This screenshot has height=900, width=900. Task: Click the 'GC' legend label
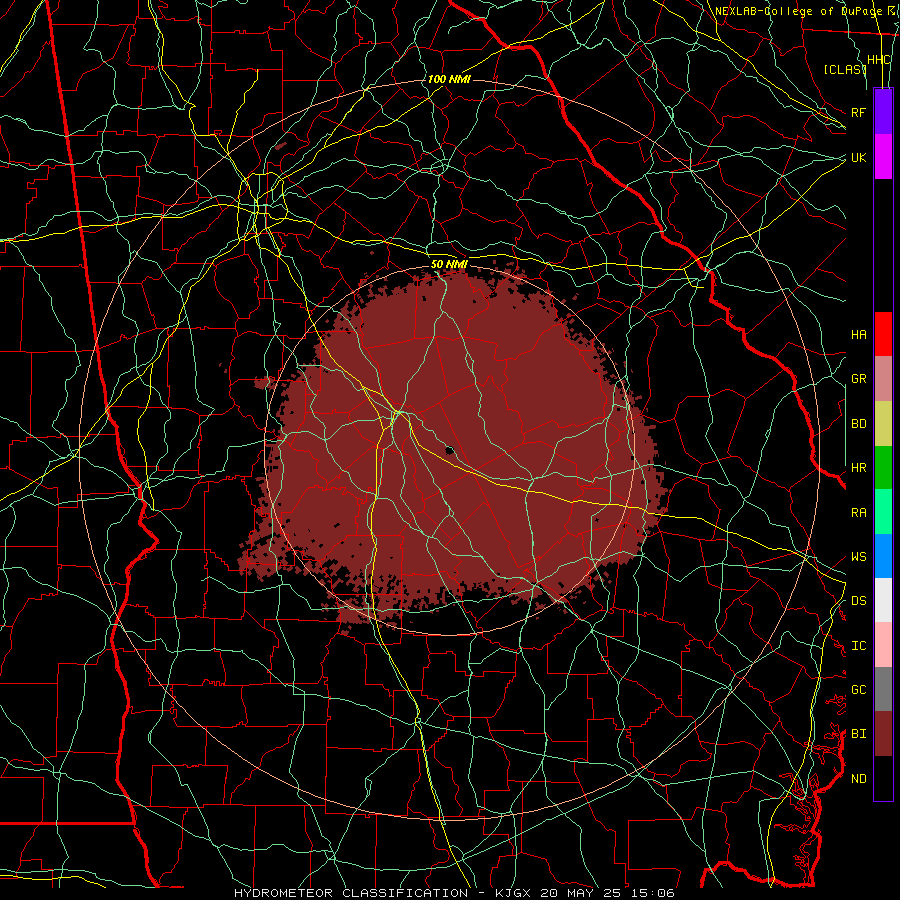point(858,690)
